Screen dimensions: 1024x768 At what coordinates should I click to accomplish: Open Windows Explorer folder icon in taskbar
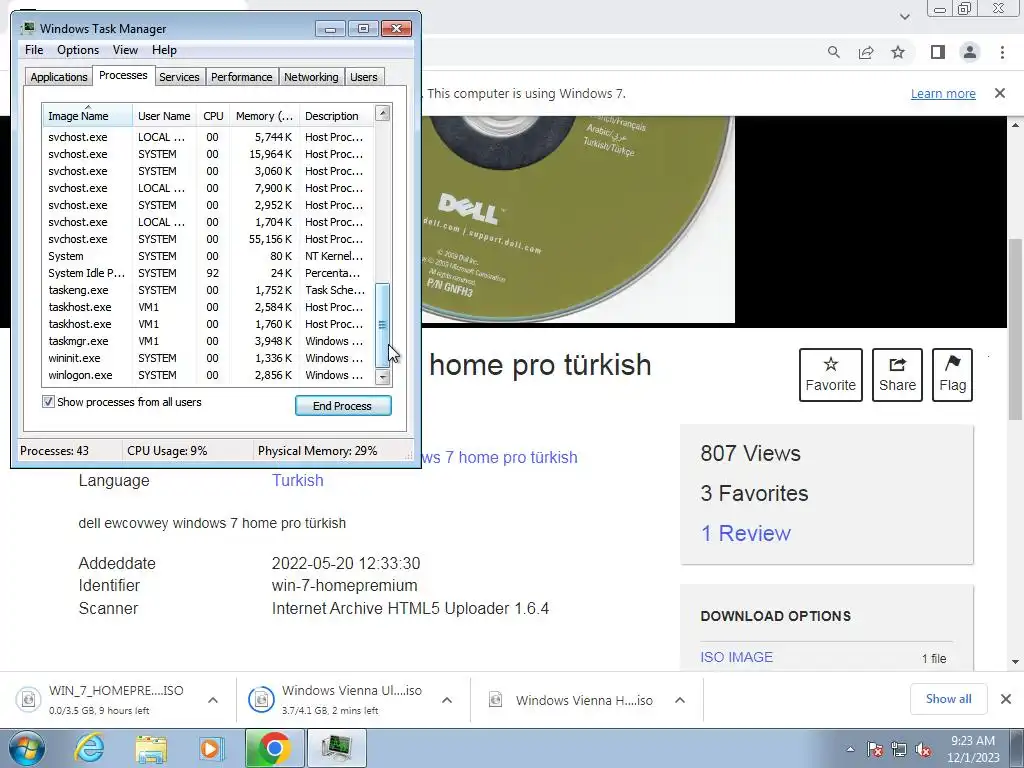point(151,748)
